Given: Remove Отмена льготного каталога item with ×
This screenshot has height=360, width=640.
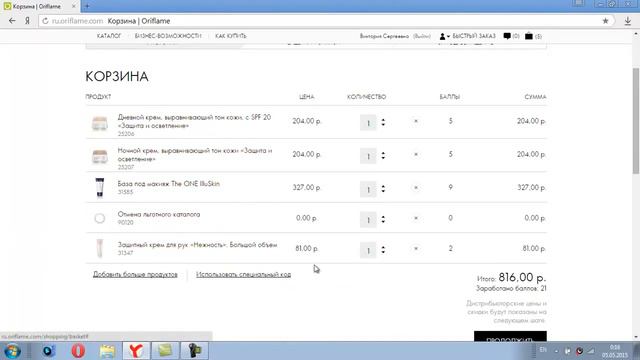Looking at the screenshot, I should point(416,218).
